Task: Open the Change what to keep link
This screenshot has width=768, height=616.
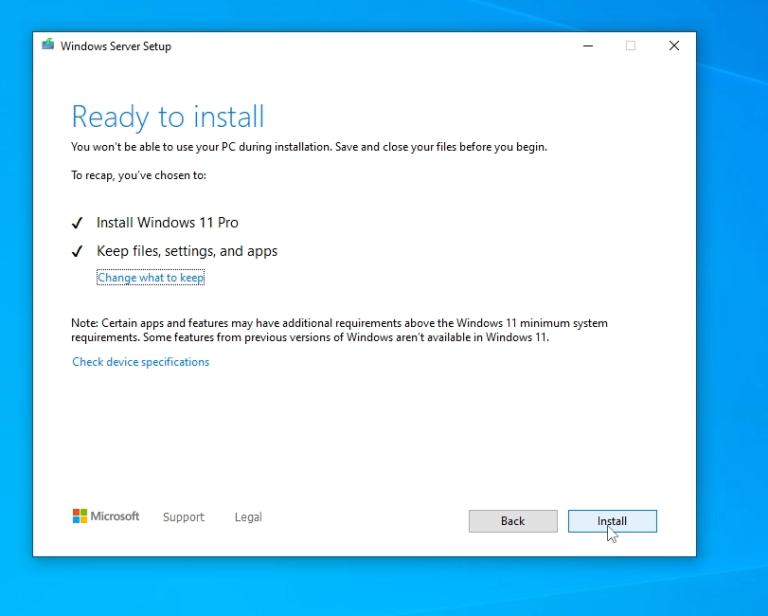Action: click(x=150, y=278)
